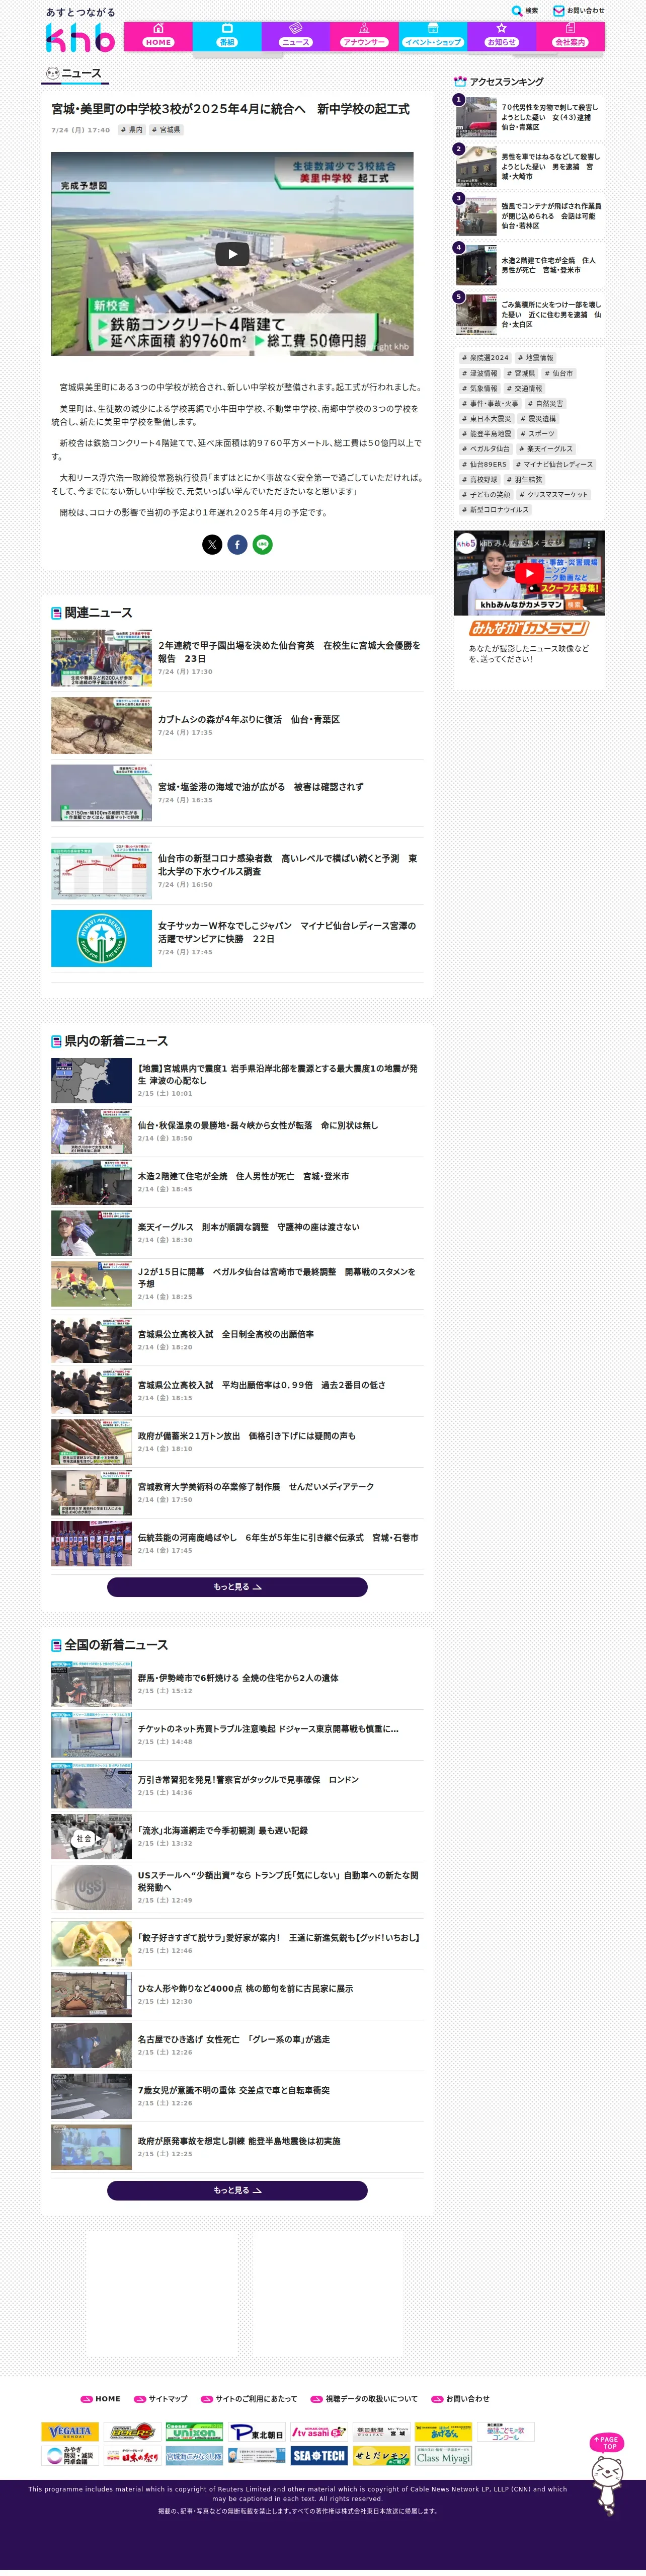
Task: Open the ニュース navigation tab
Action: (x=295, y=36)
